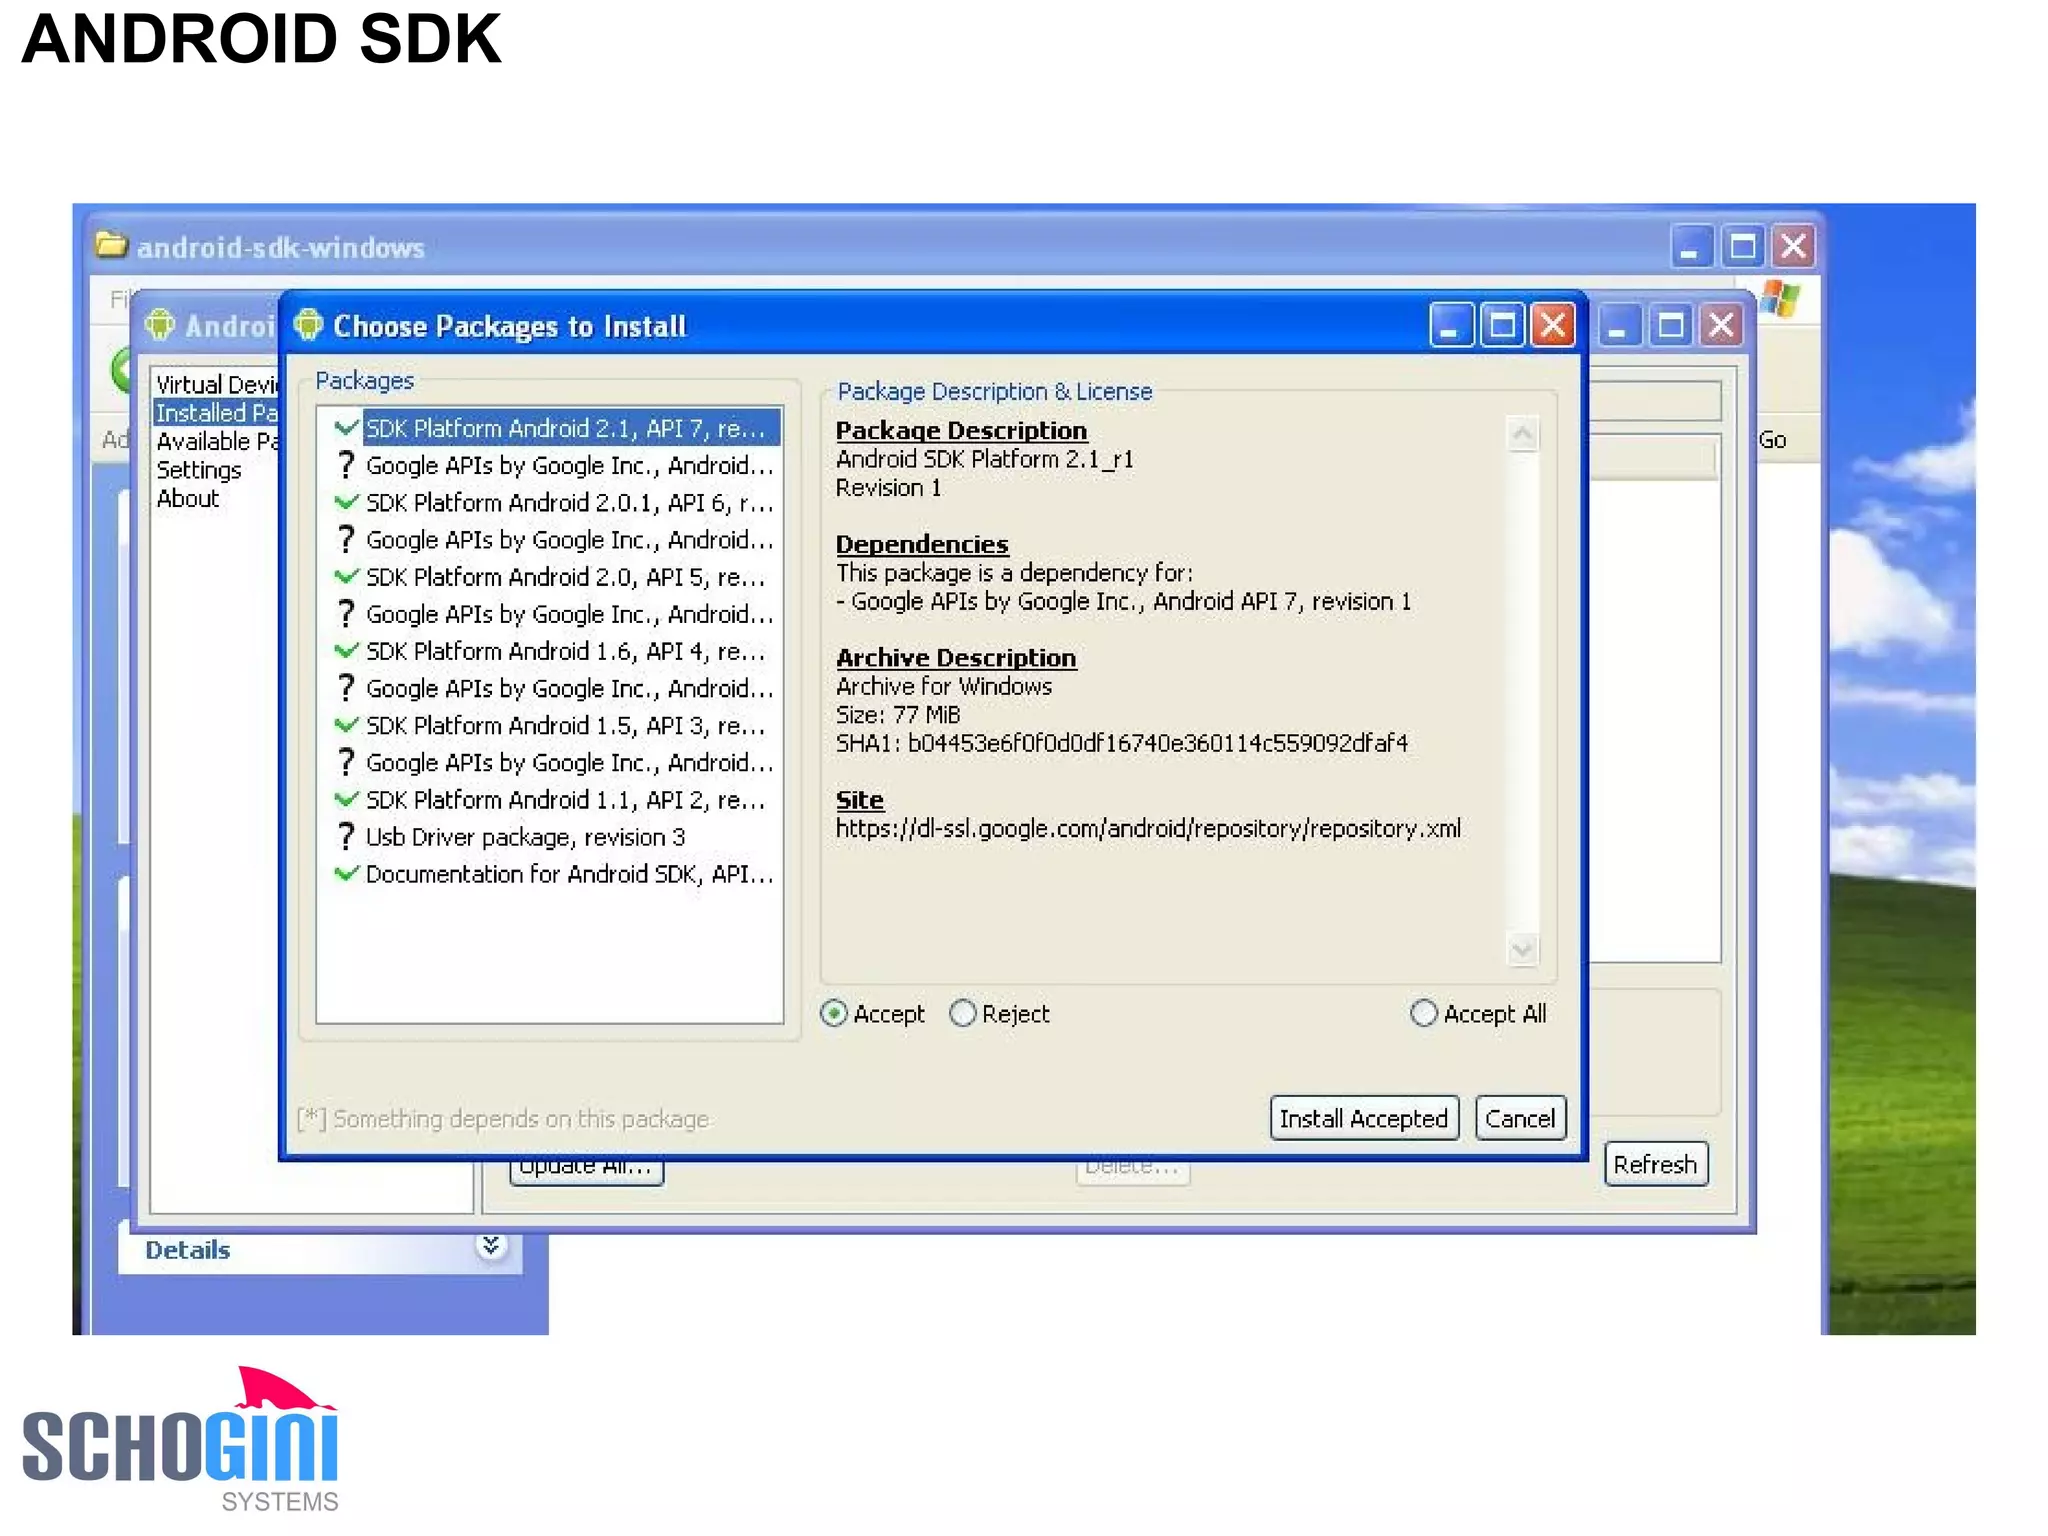Viewport: 2048px width, 1536px height.
Task: Click question mark icon beside Usb Driver package
Action: point(346,836)
